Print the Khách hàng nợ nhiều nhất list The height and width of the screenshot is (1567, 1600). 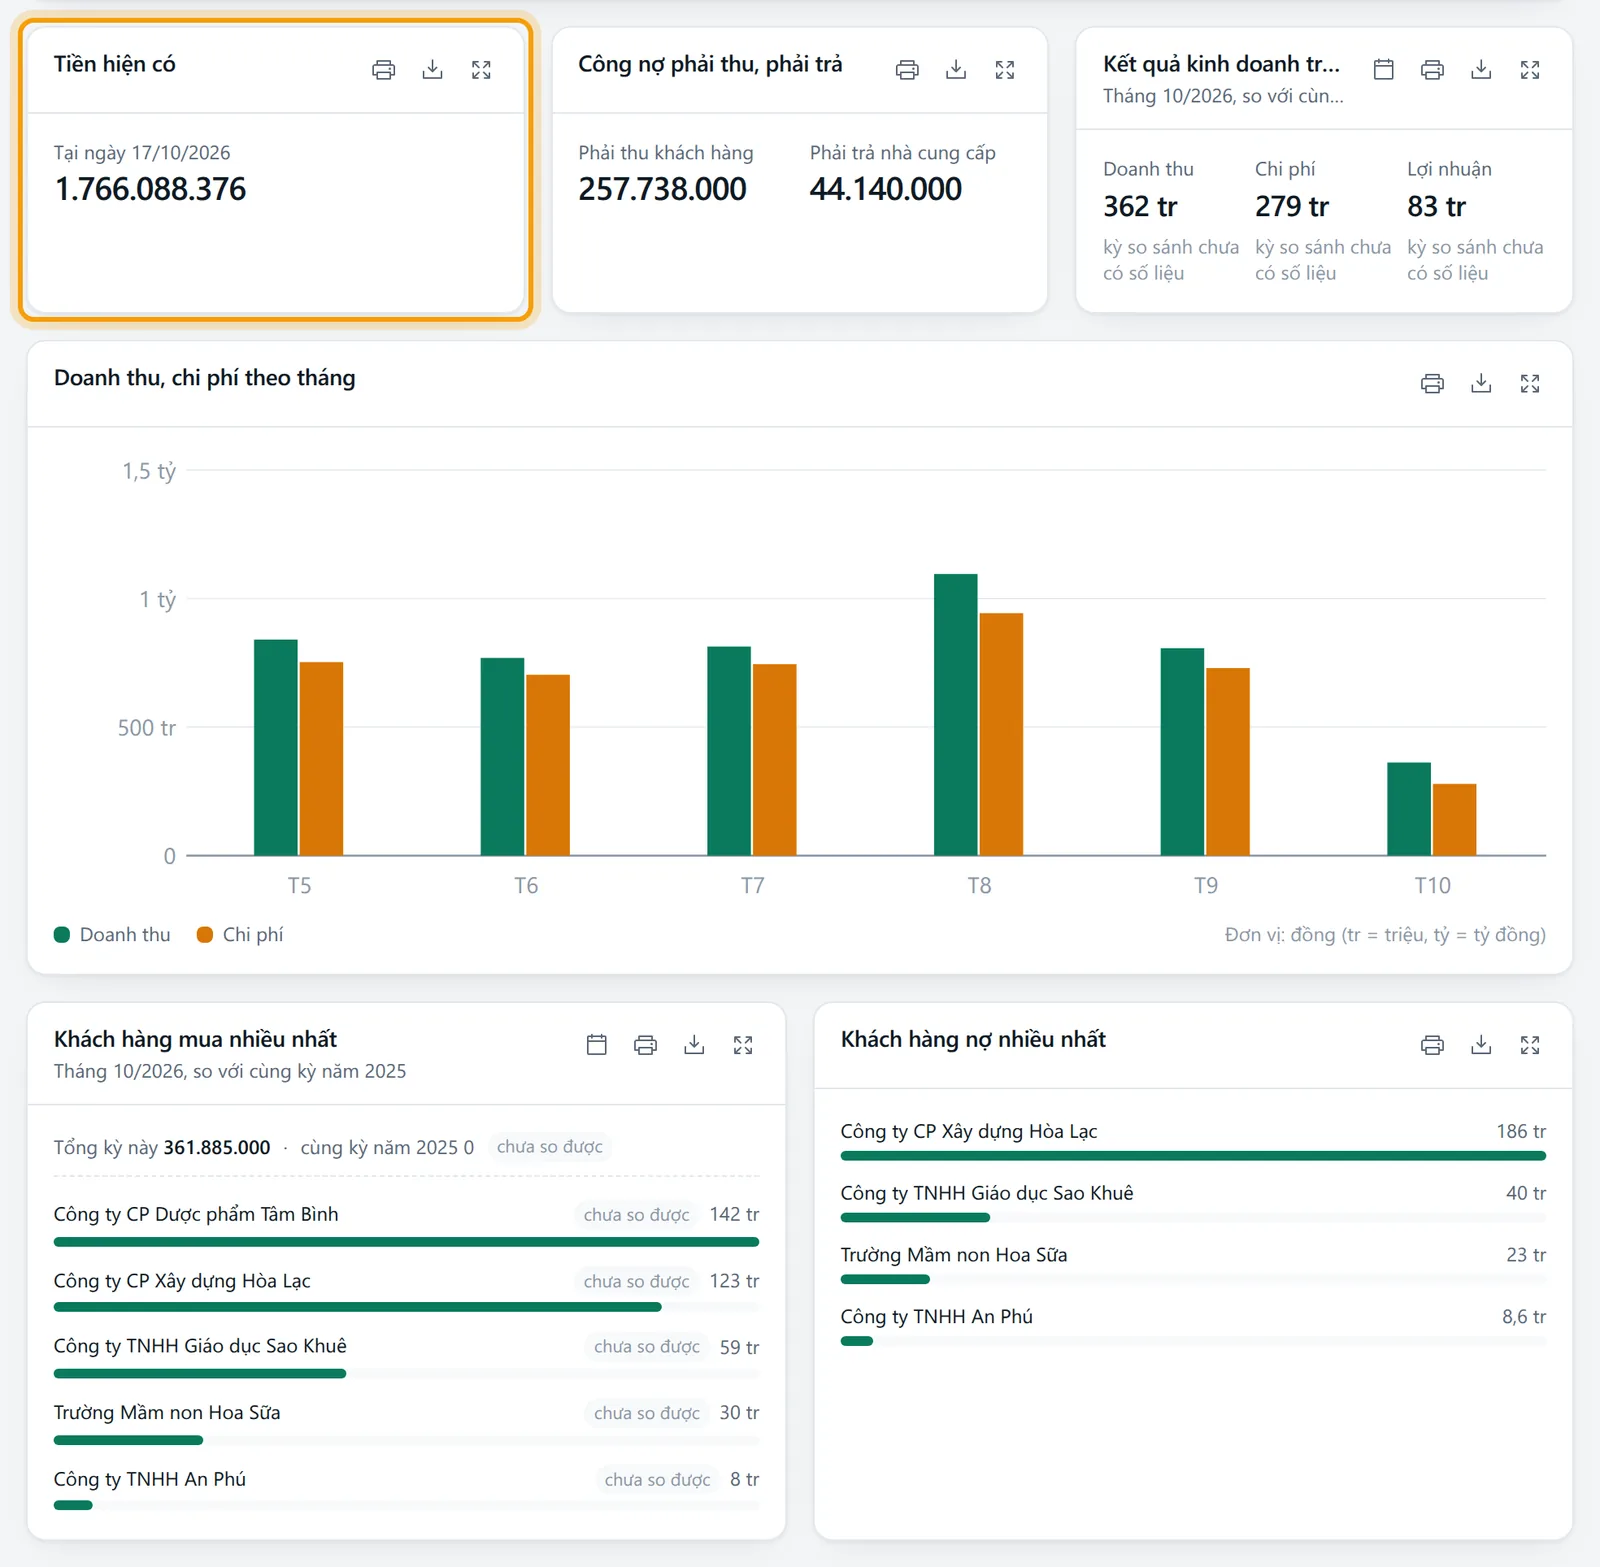1432,1045
